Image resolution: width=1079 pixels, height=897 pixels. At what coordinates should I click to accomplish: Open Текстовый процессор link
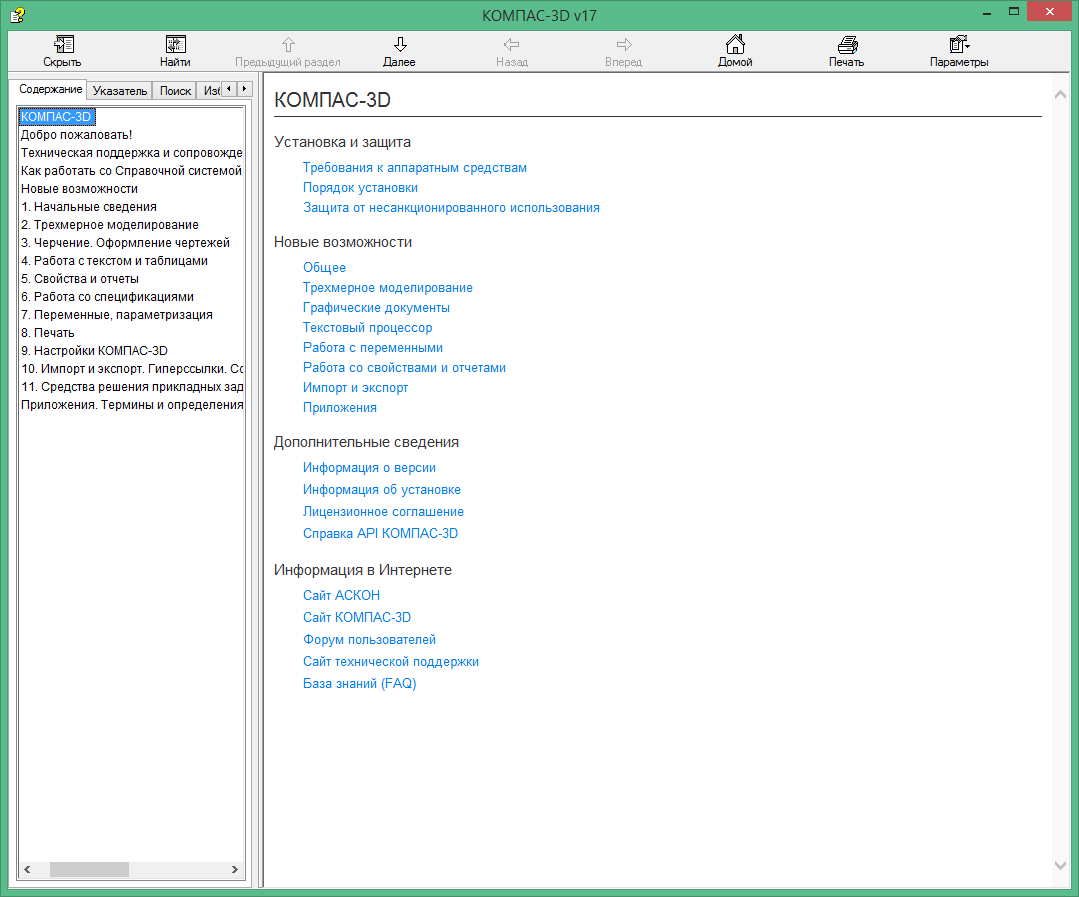coord(367,327)
